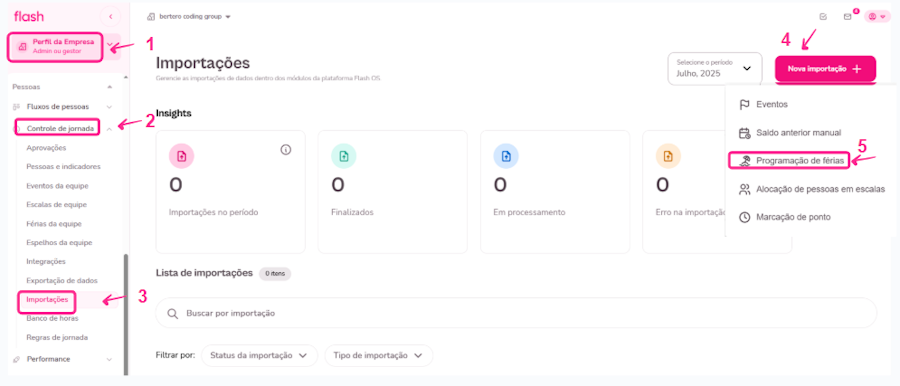Open the berteo coding group company dropdown
Viewport: 900px width, 386px height.
click(189, 17)
